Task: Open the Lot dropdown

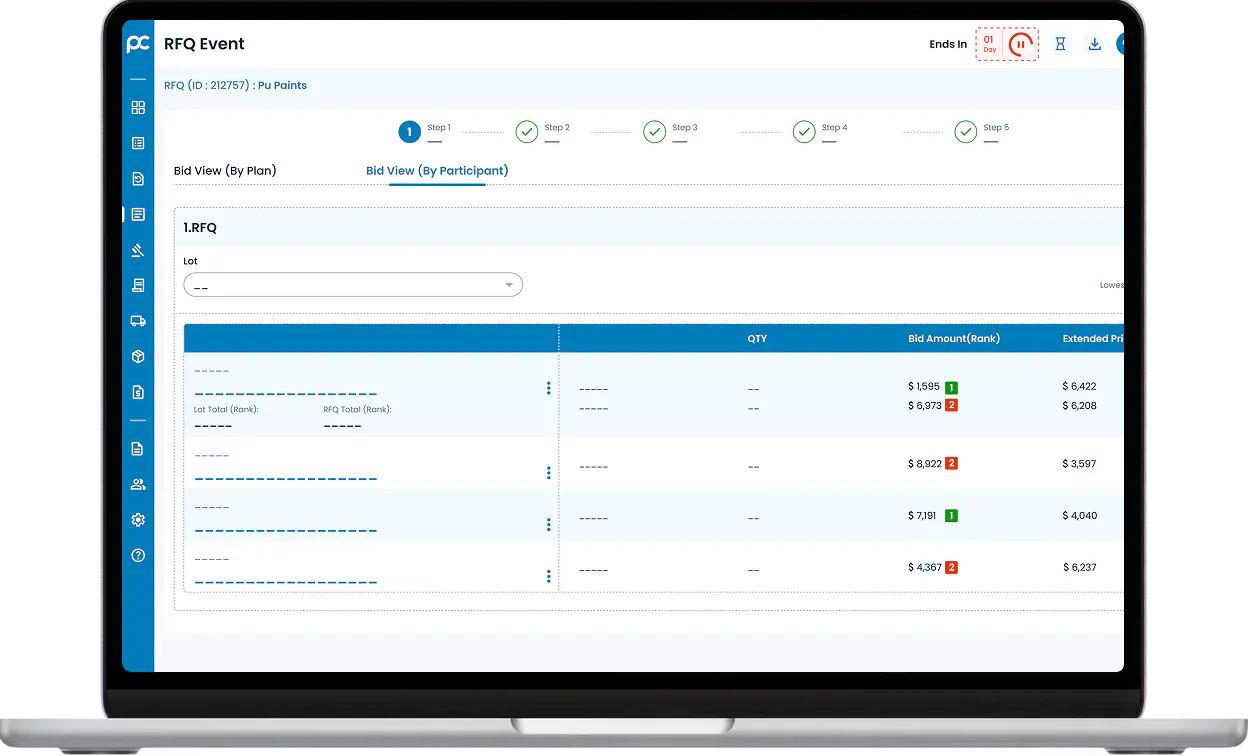Action: tap(353, 285)
